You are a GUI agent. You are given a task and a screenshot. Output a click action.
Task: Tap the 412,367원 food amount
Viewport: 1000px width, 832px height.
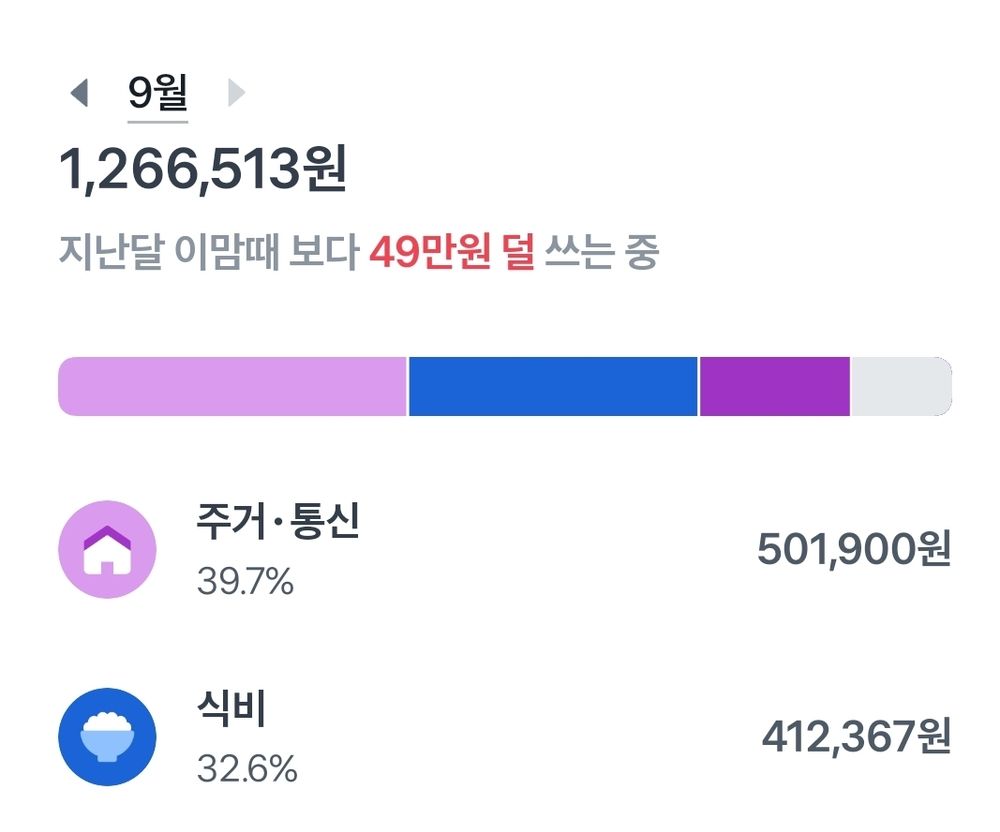(x=855, y=737)
